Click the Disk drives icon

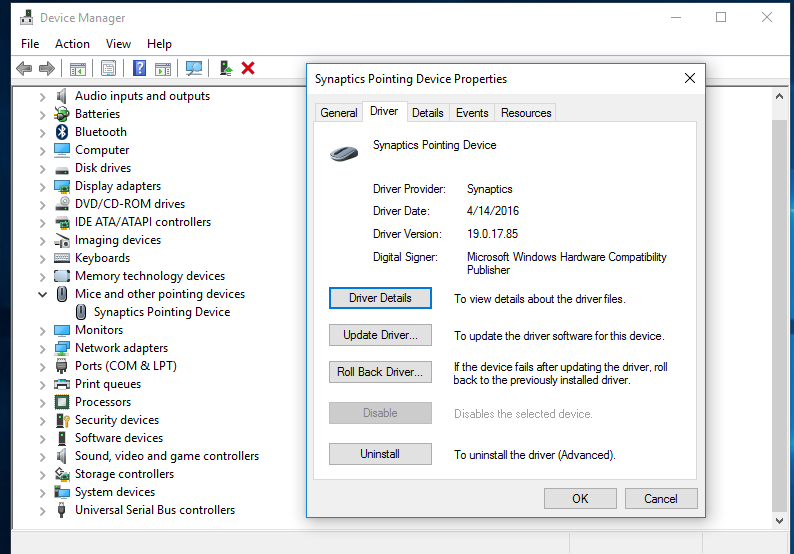(x=62, y=169)
